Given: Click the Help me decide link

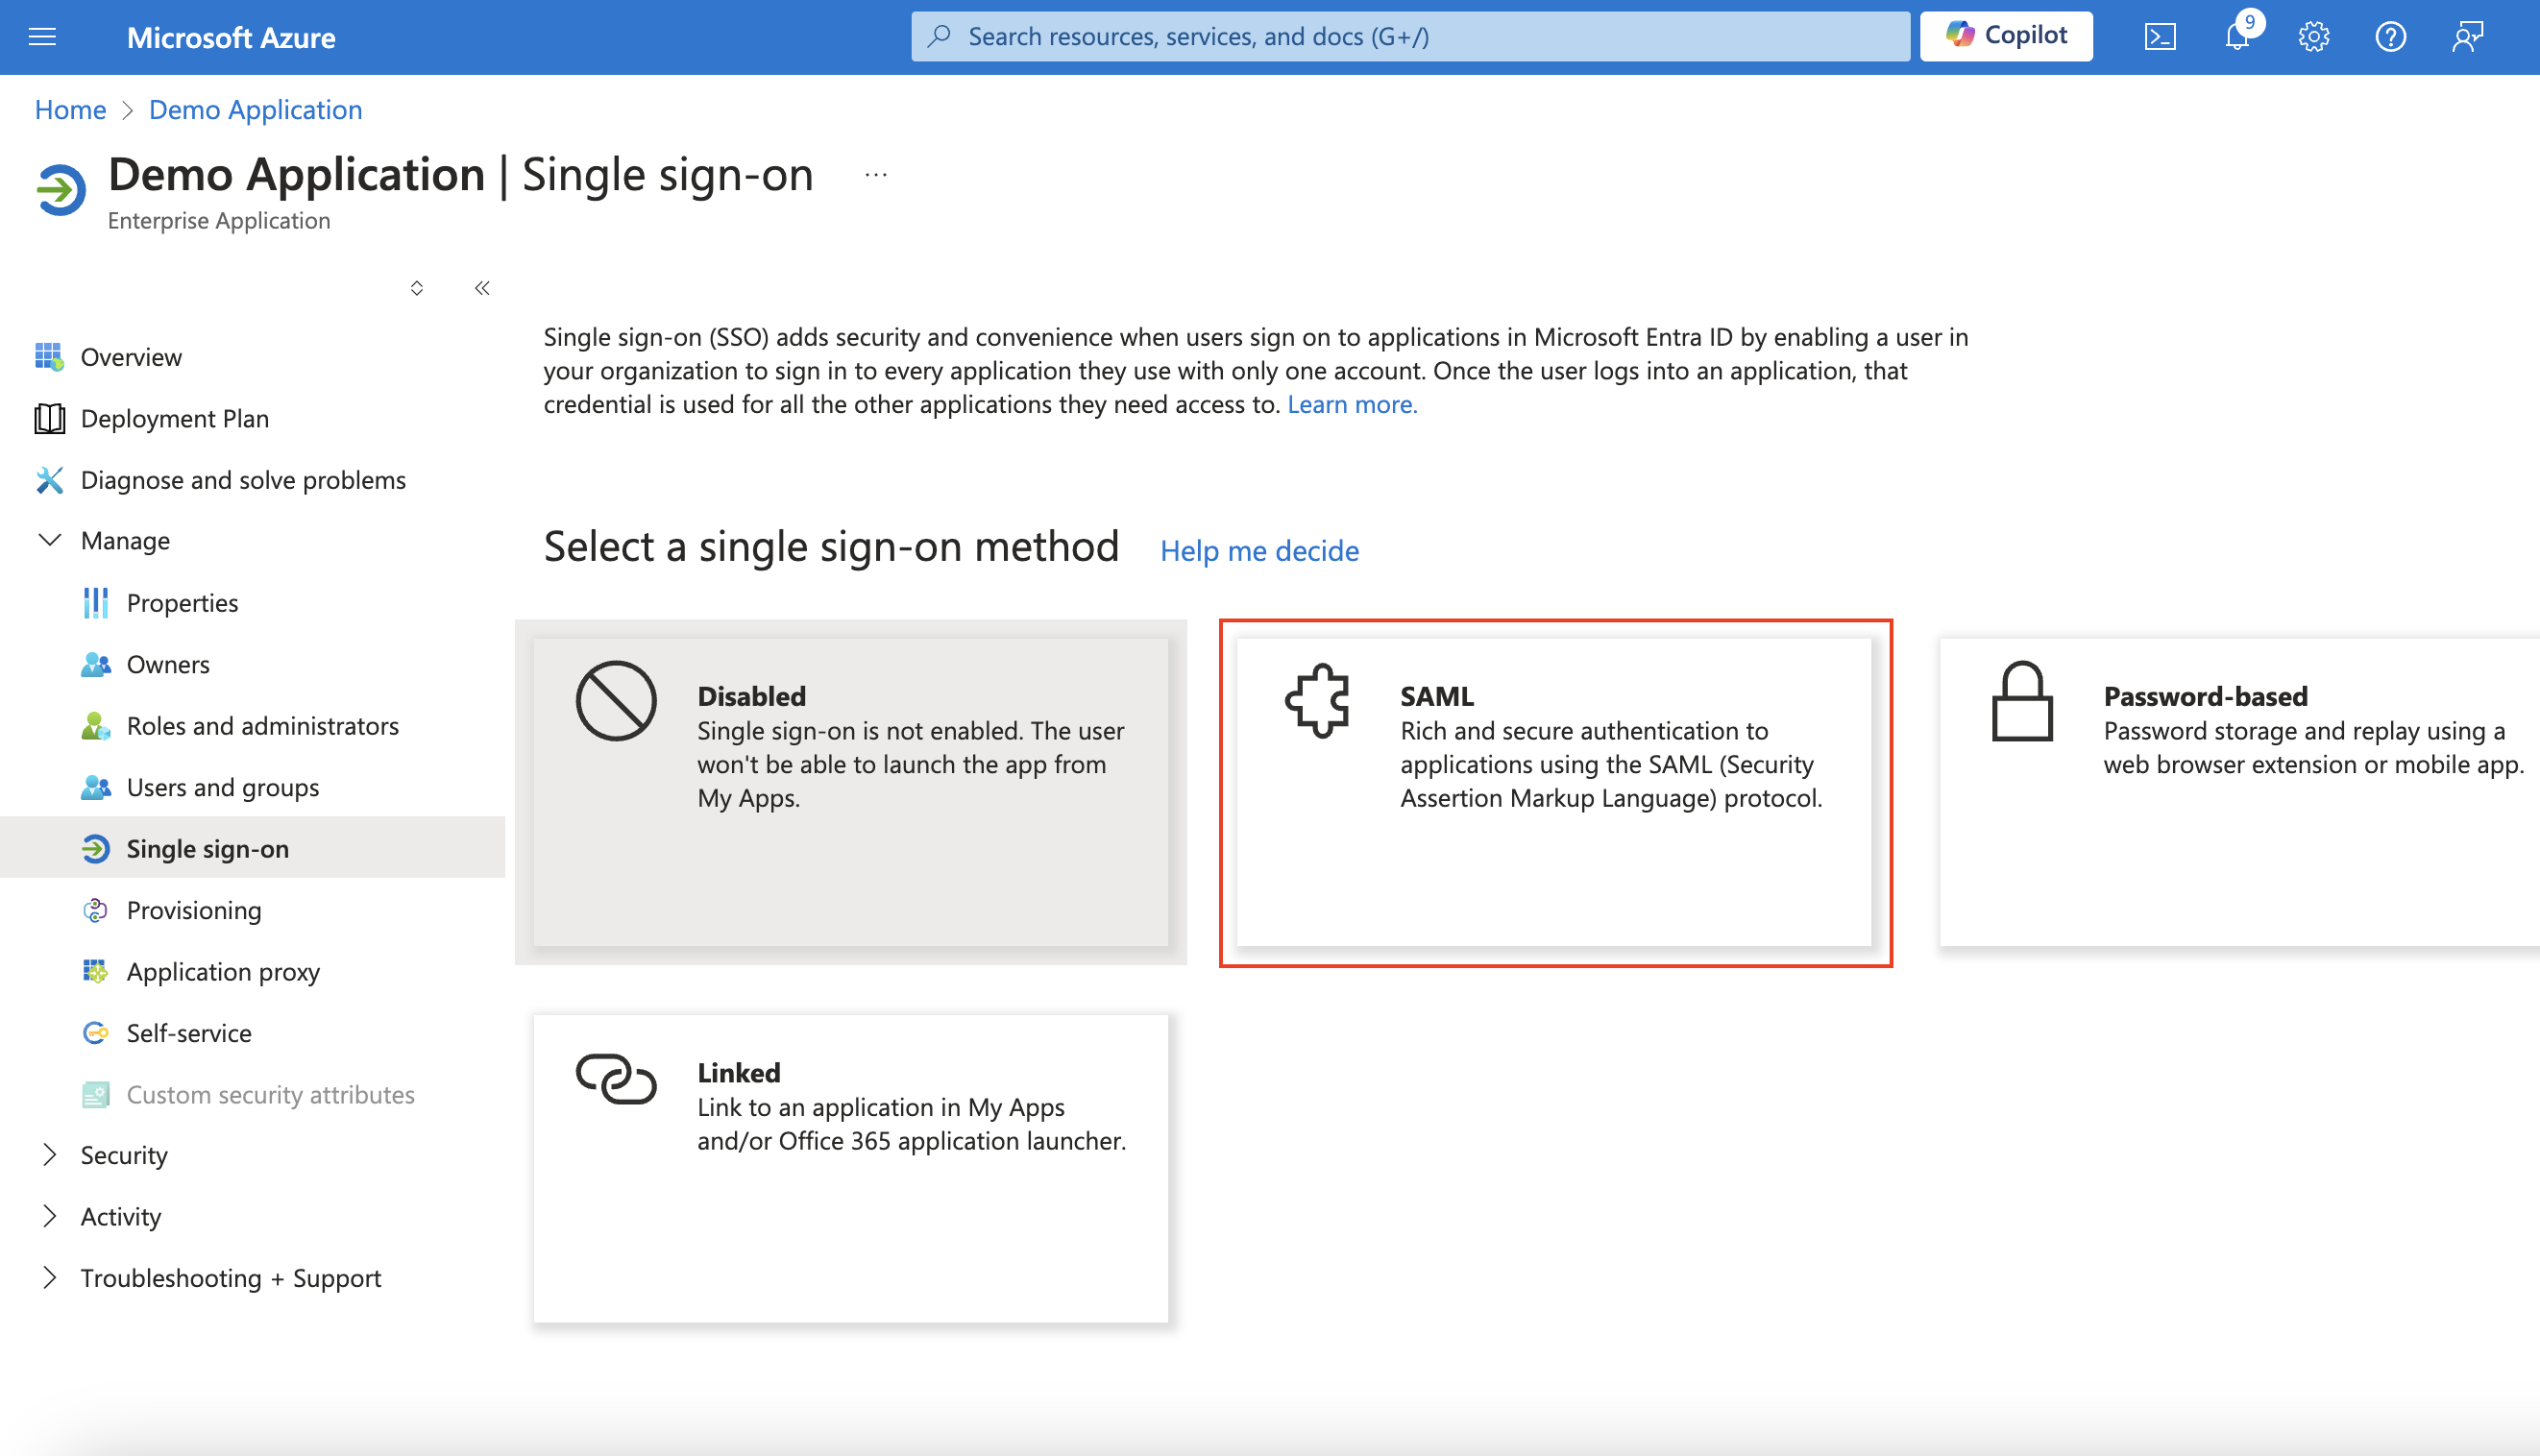Looking at the screenshot, I should coord(1259,550).
